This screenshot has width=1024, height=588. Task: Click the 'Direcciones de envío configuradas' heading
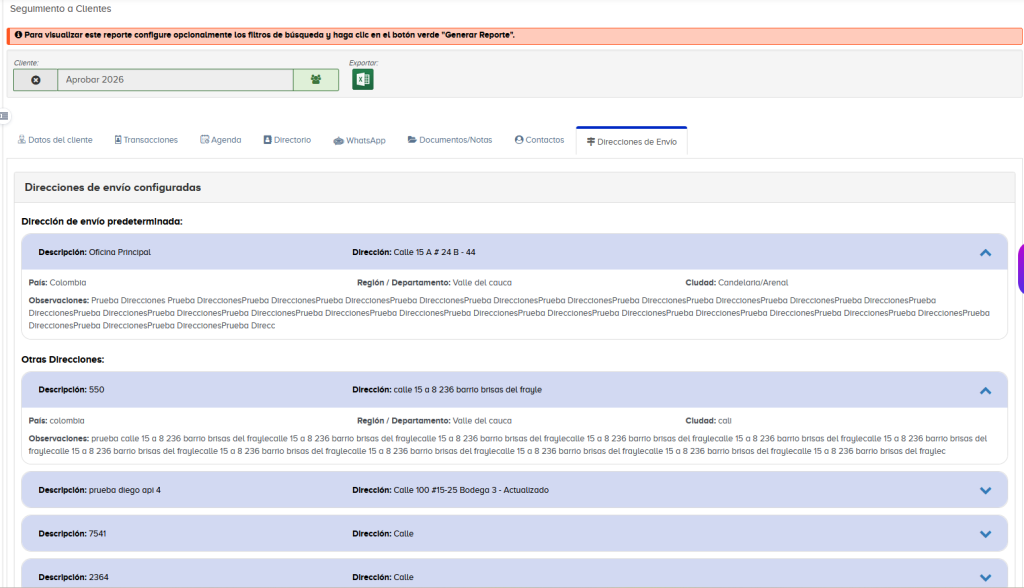(x=113, y=188)
